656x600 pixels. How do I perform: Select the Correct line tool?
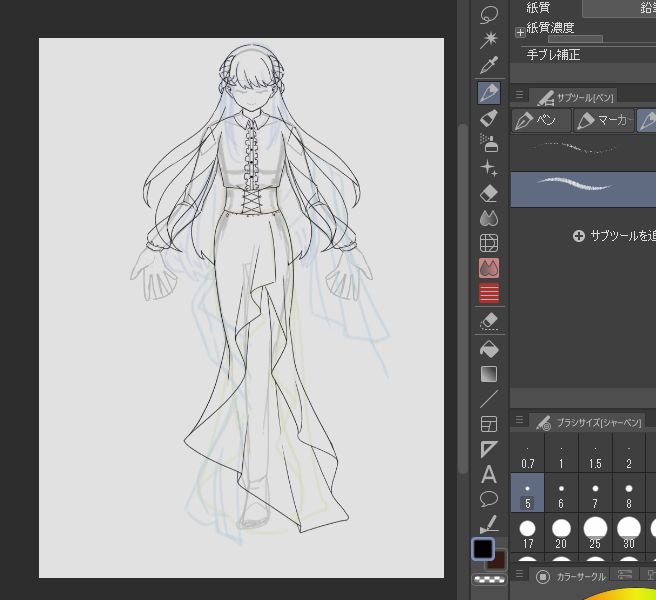pyautogui.click(x=489, y=524)
